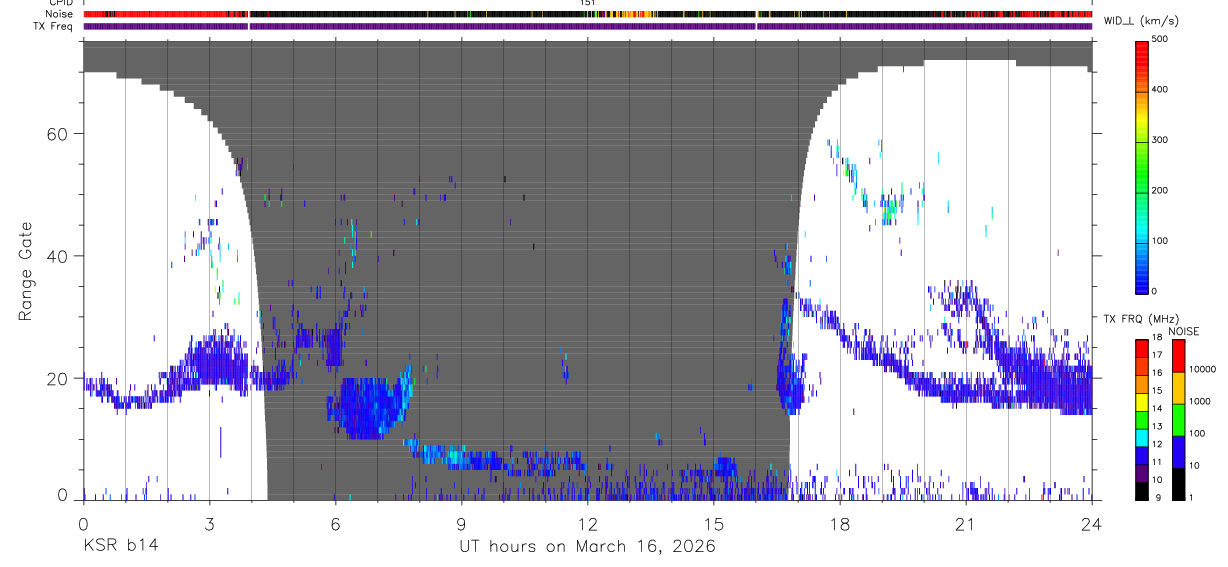This screenshot has height=567, width=1228.
Task: Click the black 9–10 MHz TX FRQ swatch
Action: tap(1142, 491)
